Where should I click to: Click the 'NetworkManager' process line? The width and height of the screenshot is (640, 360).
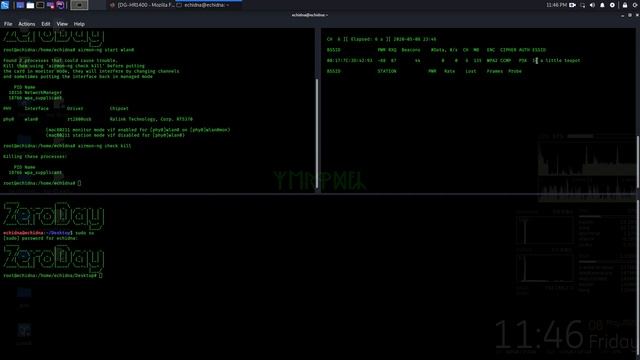(x=35, y=93)
